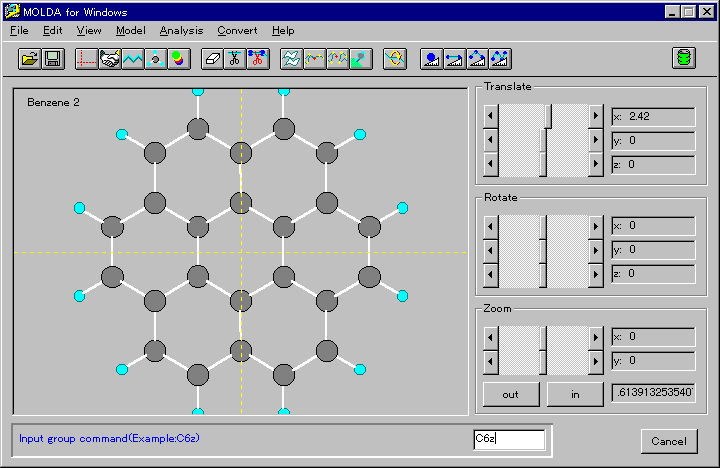Click the single blue atom measure icon
The width and height of the screenshot is (720, 468).
[431, 59]
